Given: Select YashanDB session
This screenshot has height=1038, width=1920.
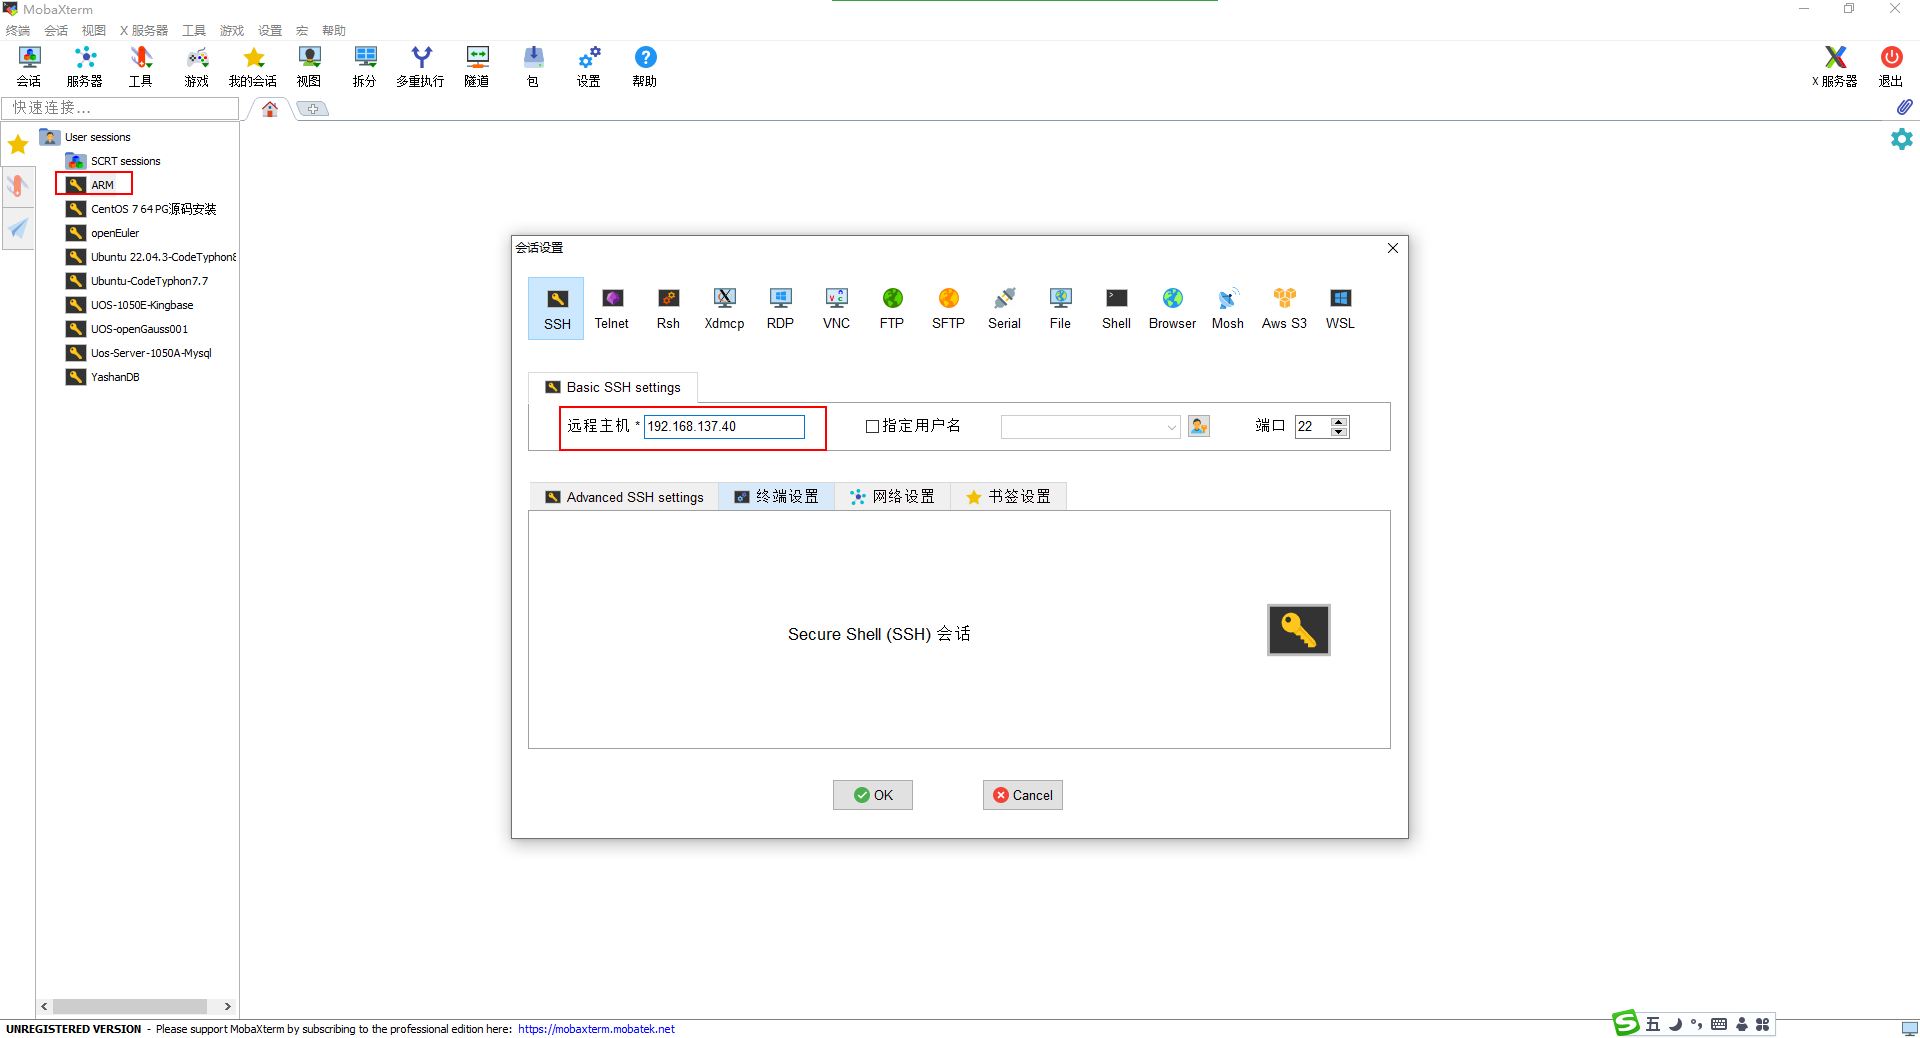Looking at the screenshot, I should point(103,377).
